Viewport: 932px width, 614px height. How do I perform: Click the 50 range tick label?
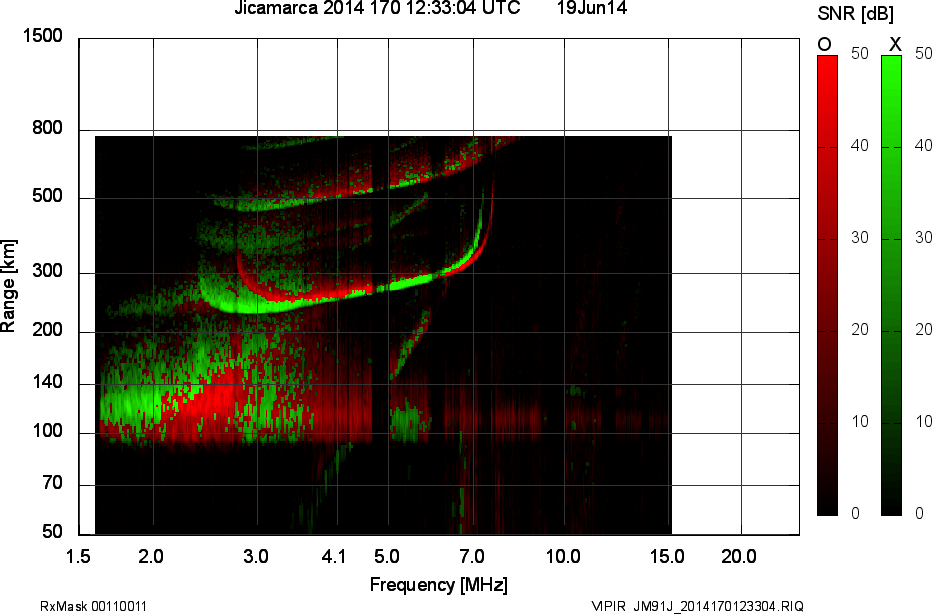coord(53,531)
